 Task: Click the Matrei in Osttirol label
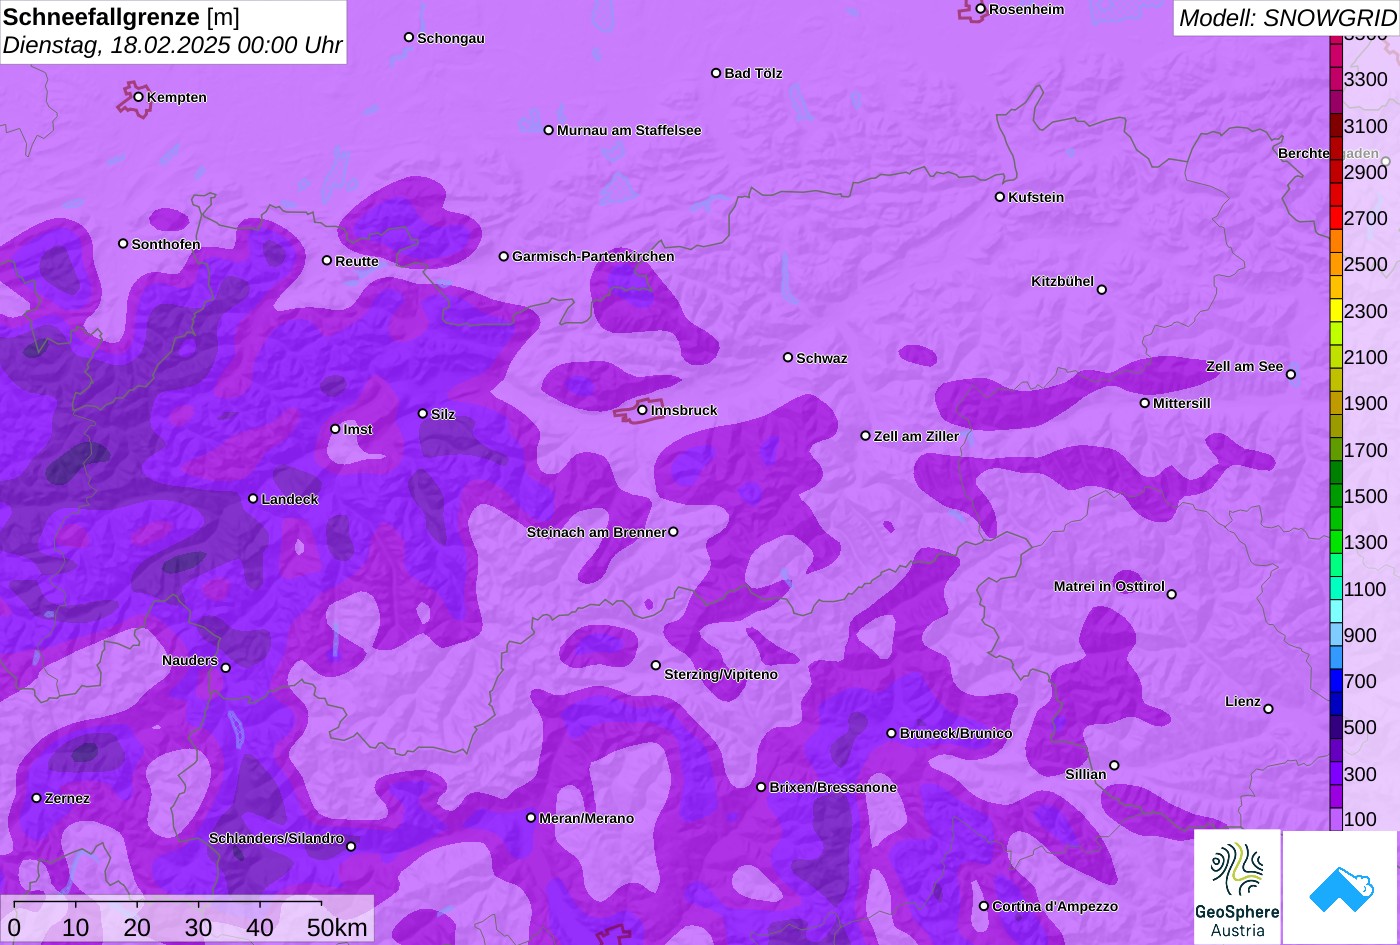click(x=1109, y=587)
